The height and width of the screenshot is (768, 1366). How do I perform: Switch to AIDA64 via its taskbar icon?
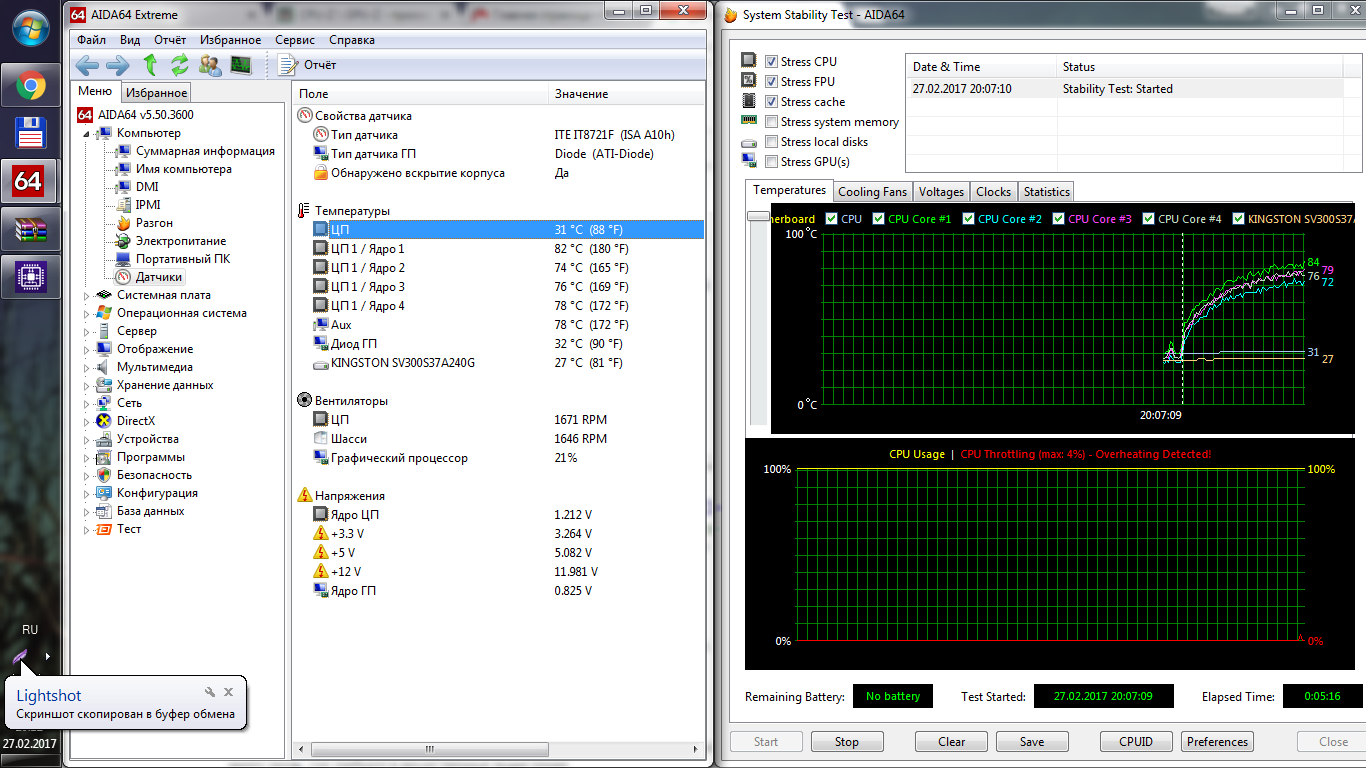click(31, 182)
